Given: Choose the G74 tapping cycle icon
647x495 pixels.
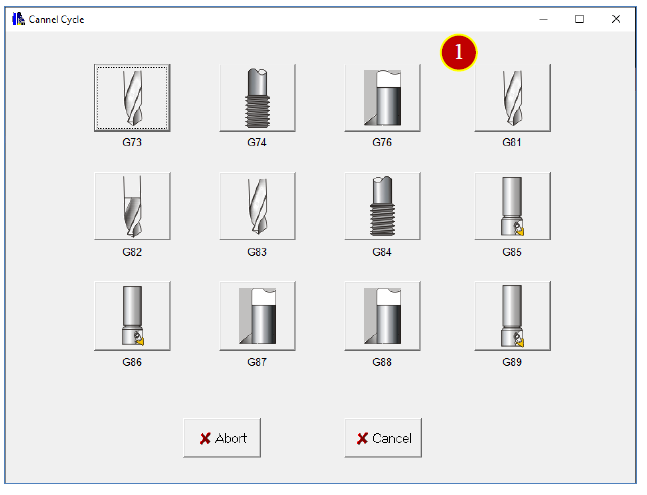Looking at the screenshot, I should point(257,98).
